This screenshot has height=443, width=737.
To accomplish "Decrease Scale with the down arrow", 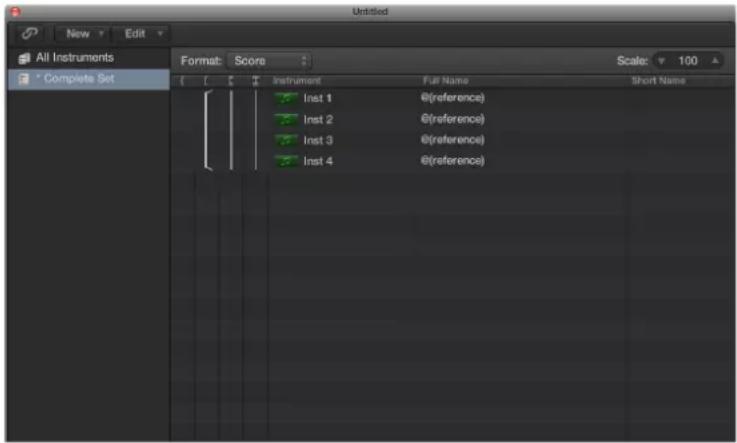I will (x=661, y=61).
